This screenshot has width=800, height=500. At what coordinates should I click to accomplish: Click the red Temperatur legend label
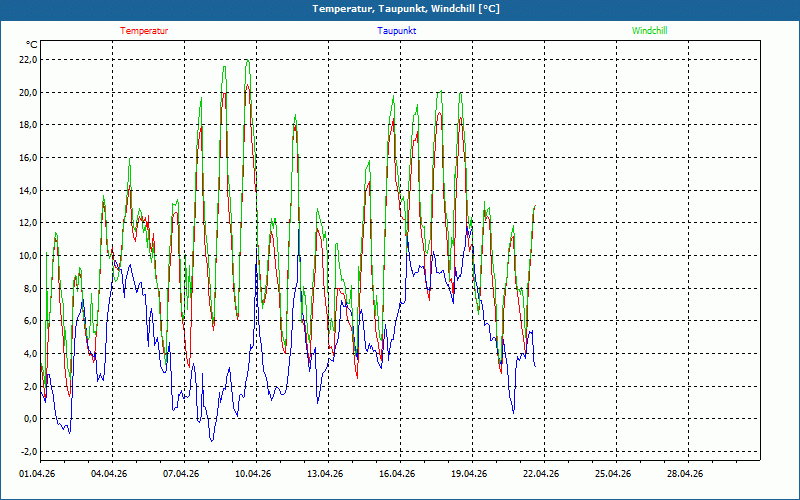click(x=144, y=31)
